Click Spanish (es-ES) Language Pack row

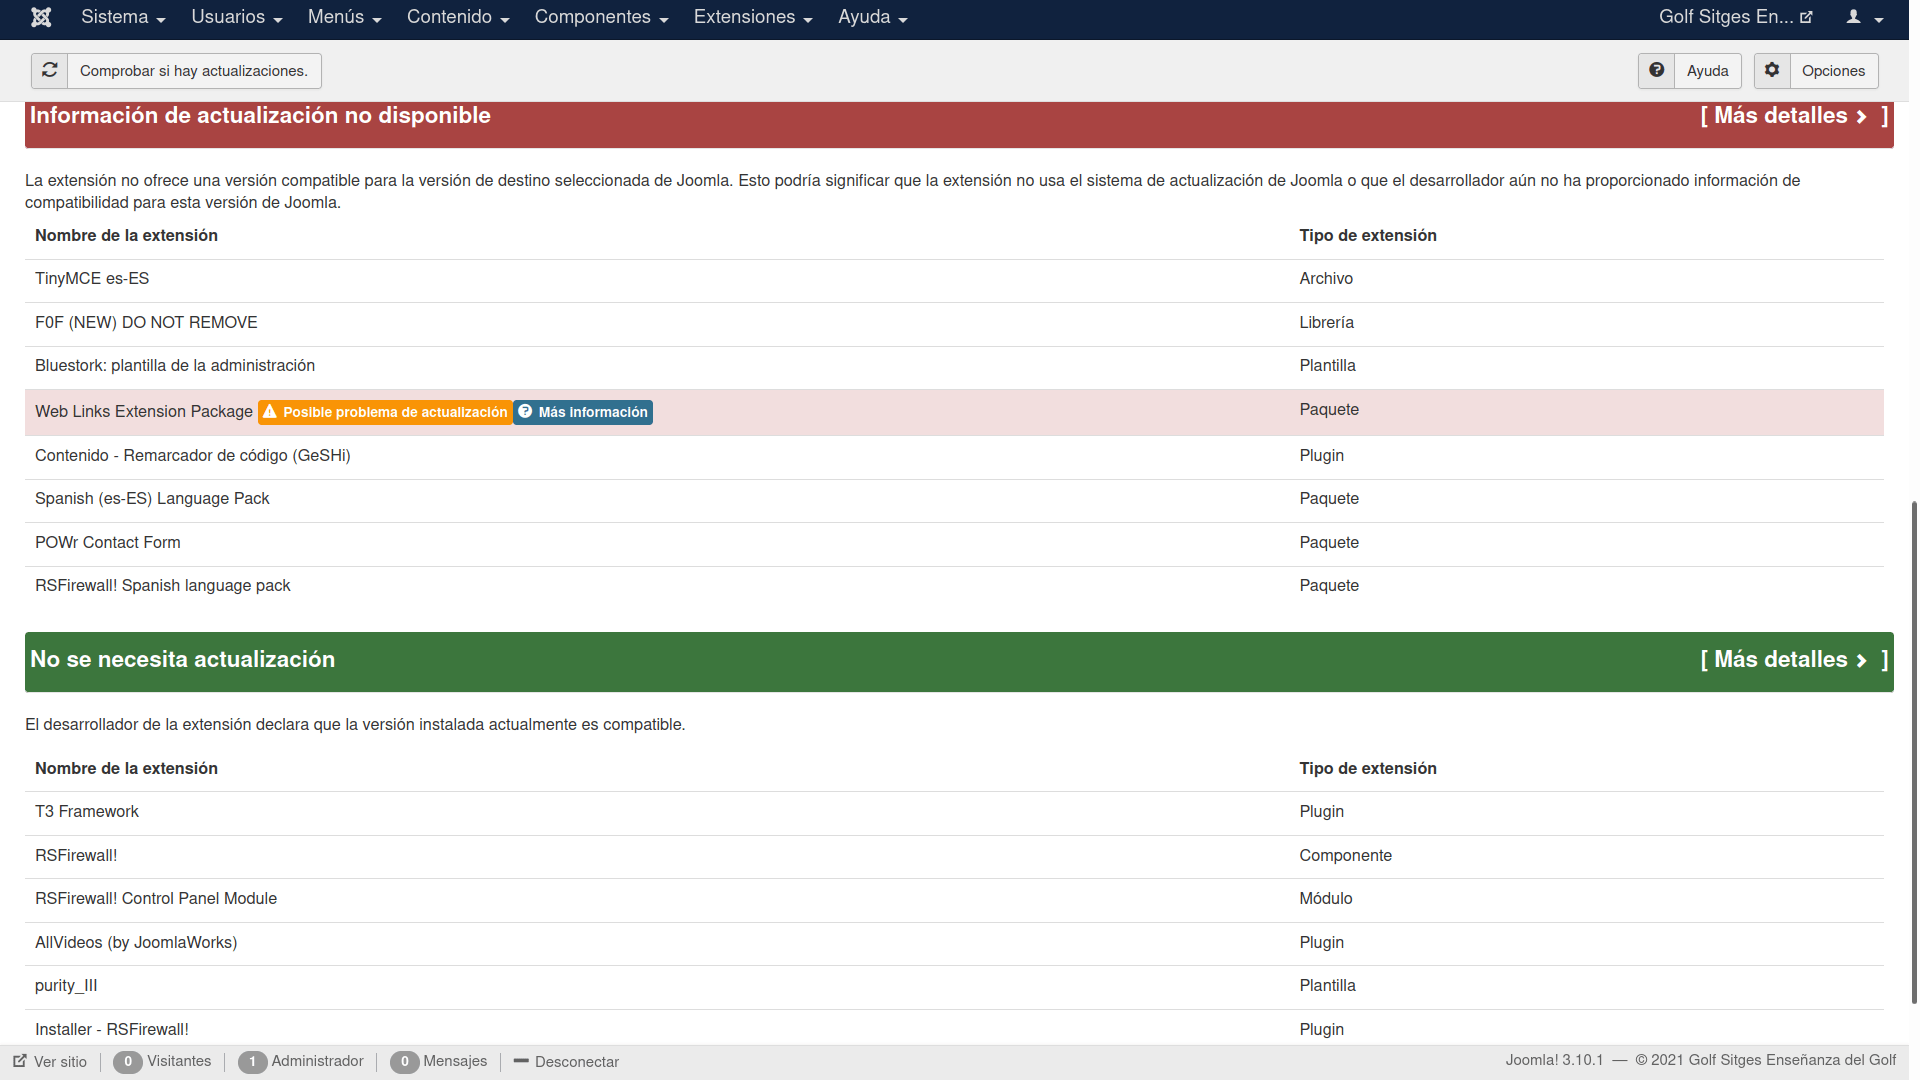point(954,499)
